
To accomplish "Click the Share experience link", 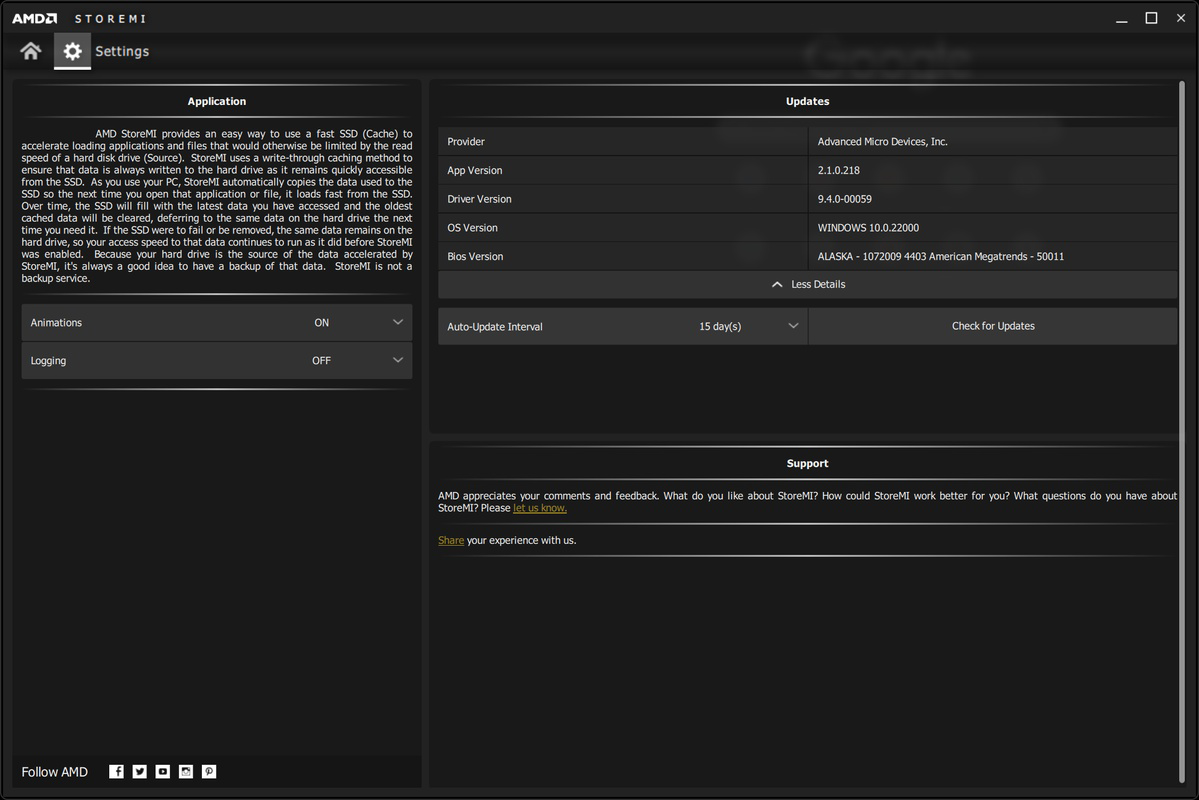I will tap(451, 540).
